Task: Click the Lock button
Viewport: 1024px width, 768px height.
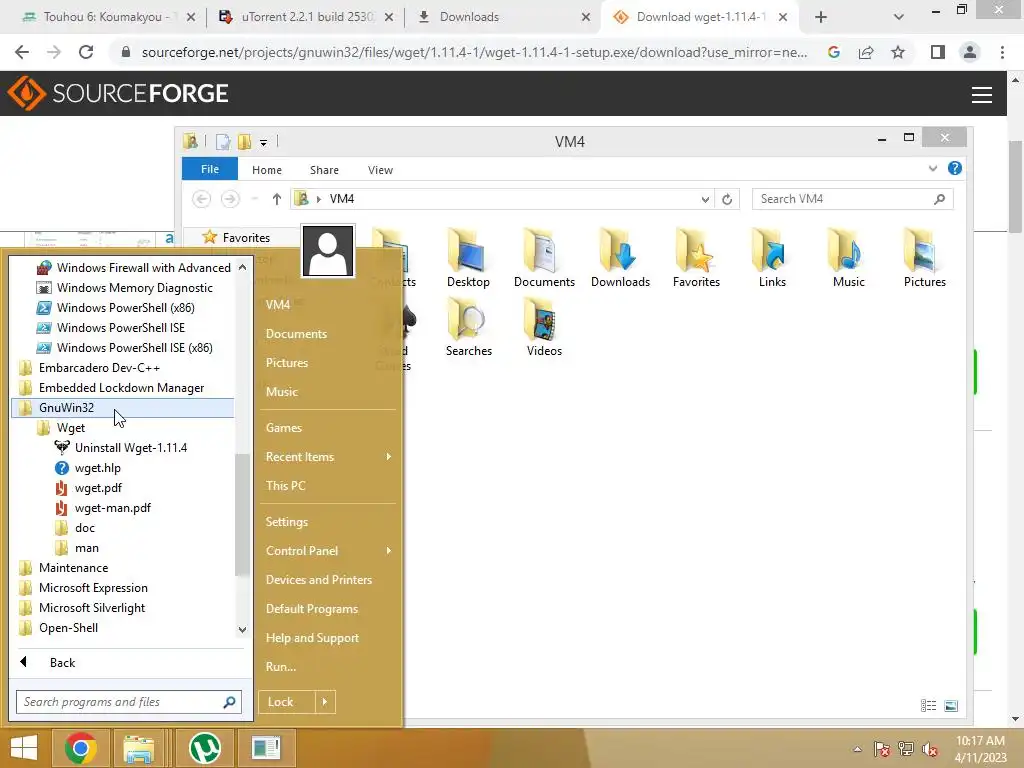Action: 287,702
